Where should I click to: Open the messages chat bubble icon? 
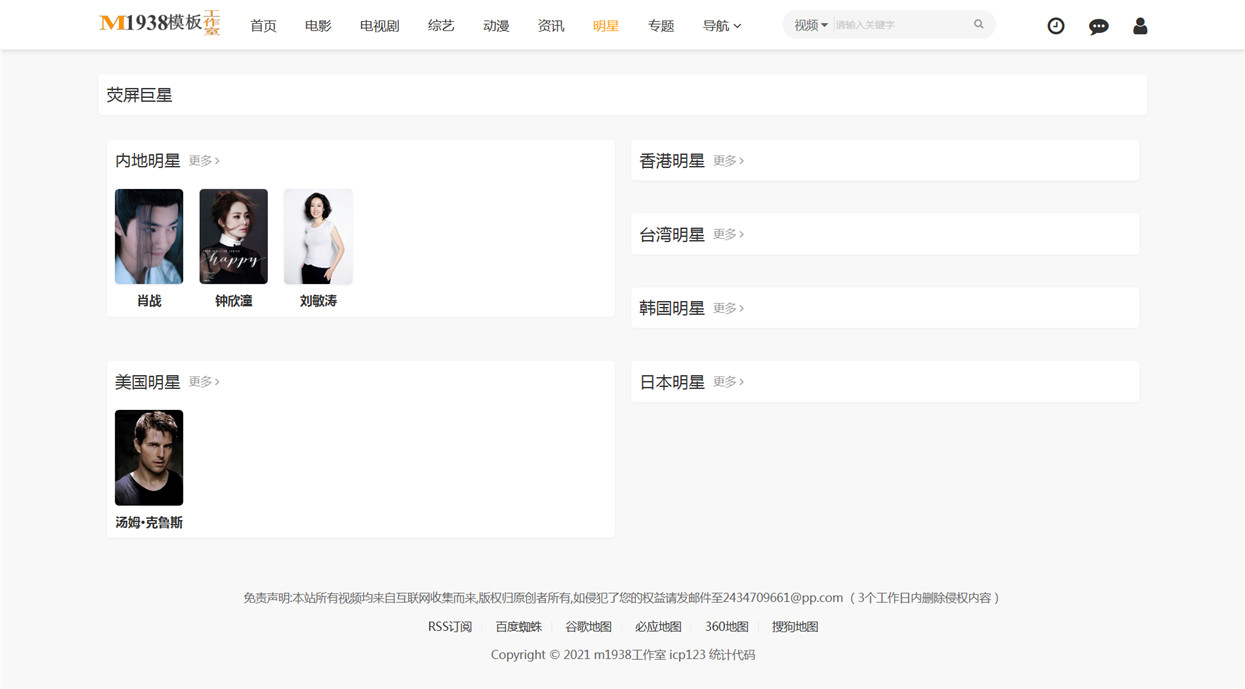tap(1098, 26)
